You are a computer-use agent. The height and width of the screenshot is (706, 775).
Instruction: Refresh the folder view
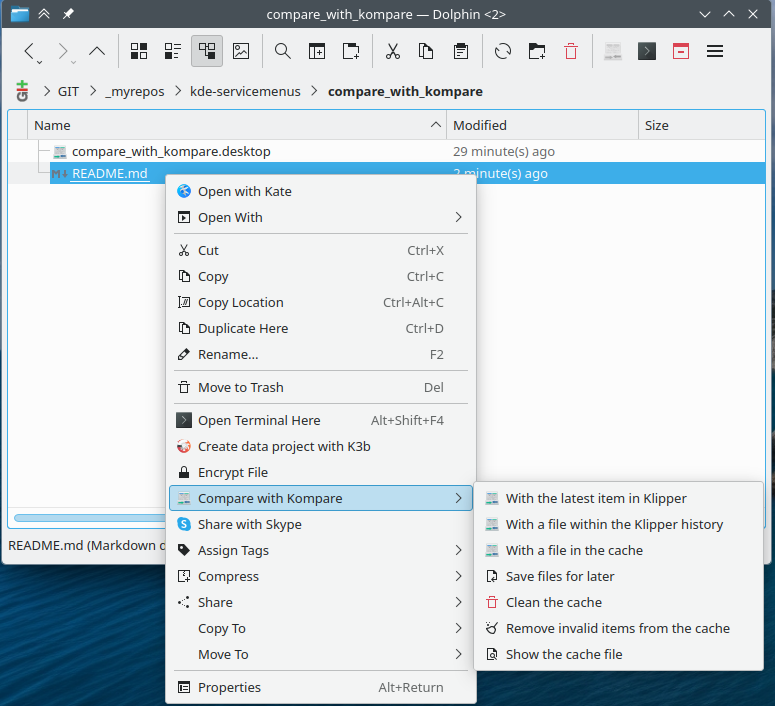(x=503, y=51)
